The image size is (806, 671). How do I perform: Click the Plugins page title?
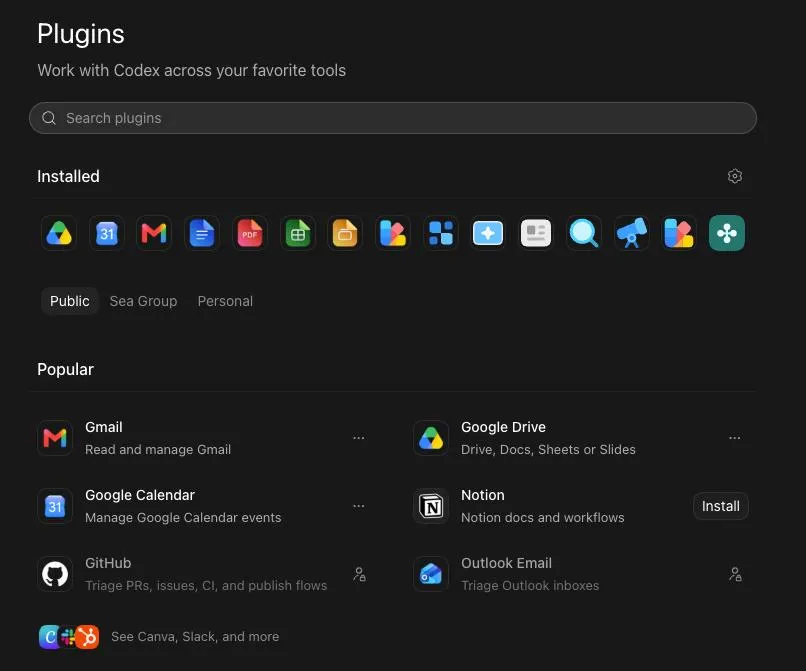click(81, 34)
